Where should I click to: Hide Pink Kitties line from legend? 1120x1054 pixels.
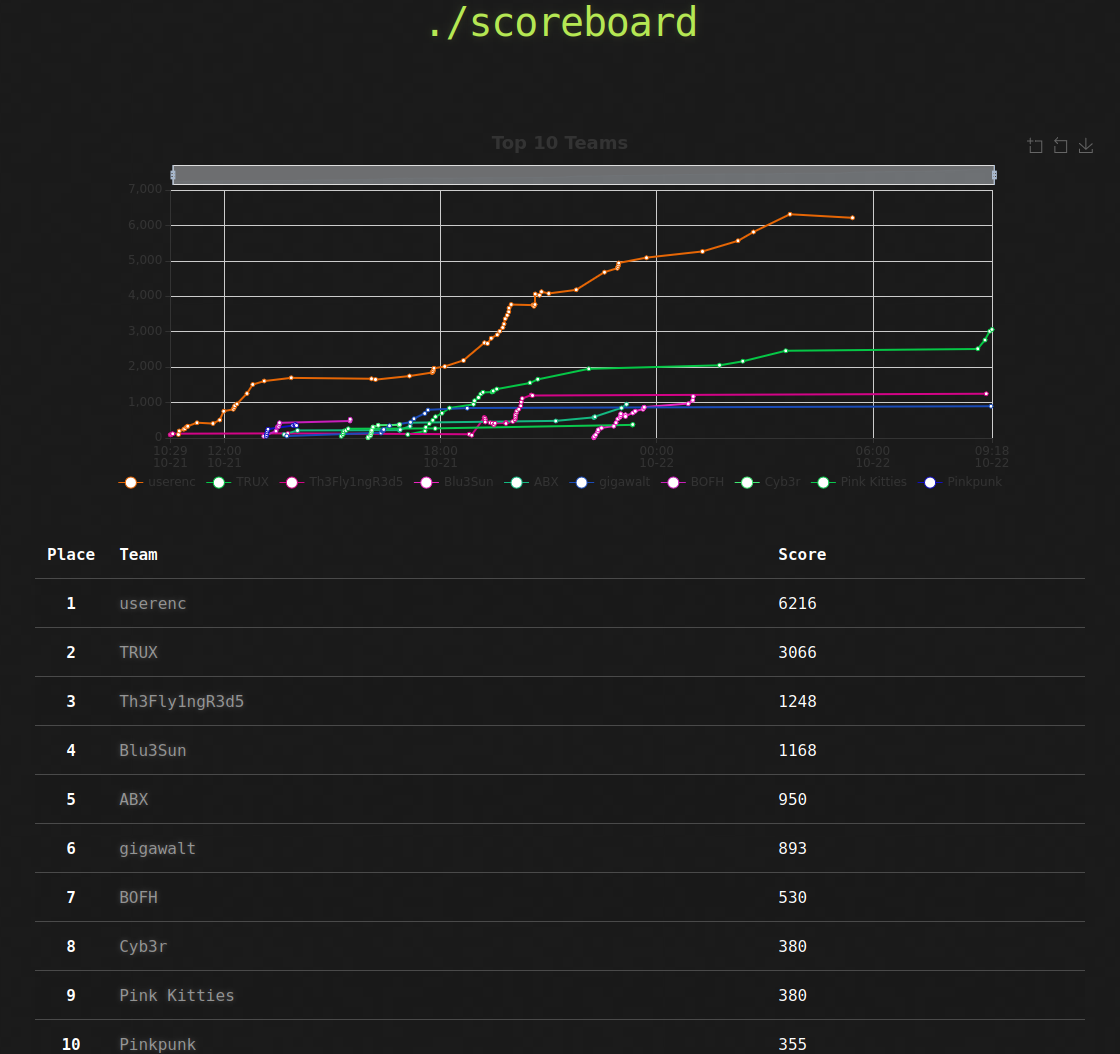[x=862, y=482]
